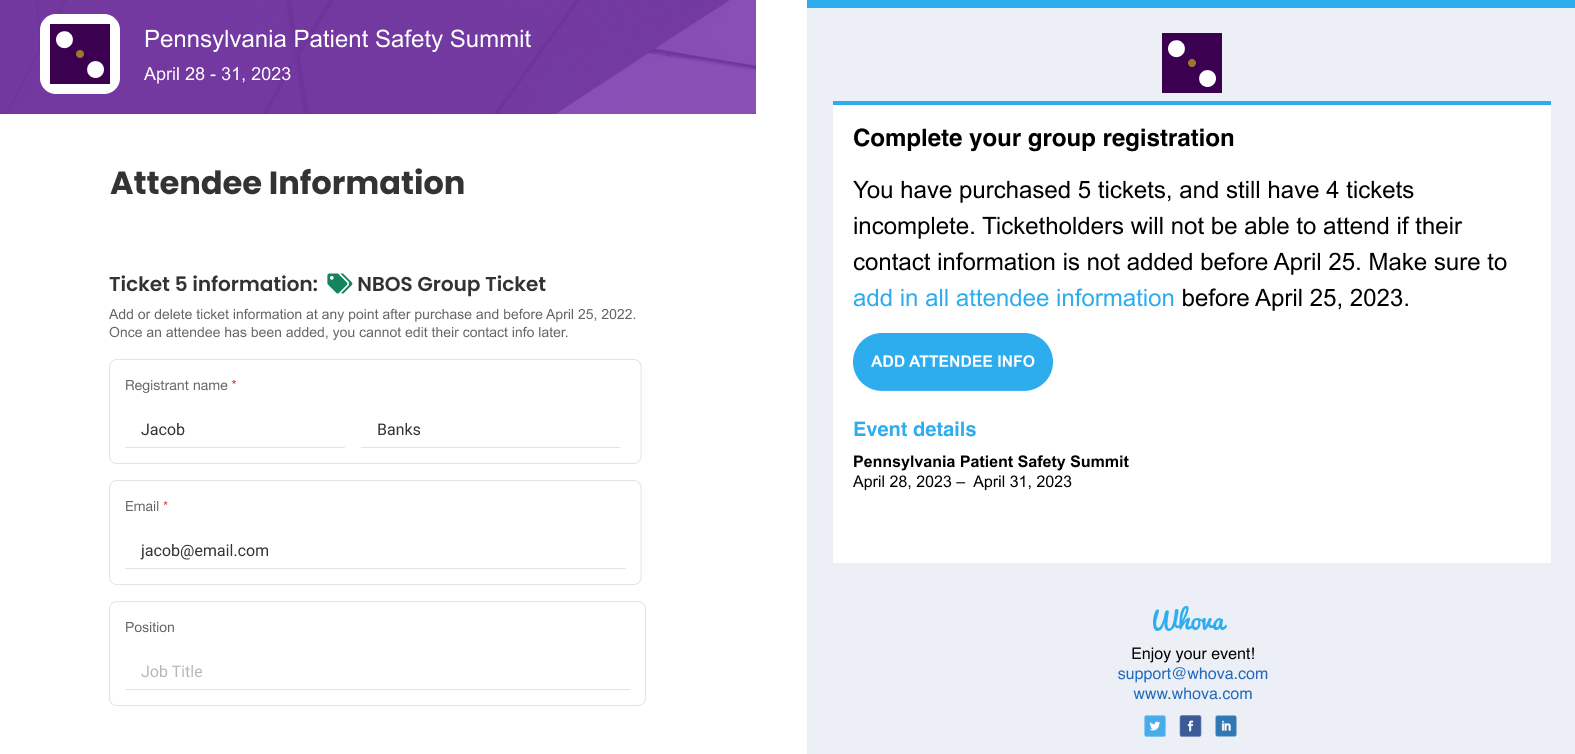Click the event logo above the email

(x=1191, y=63)
